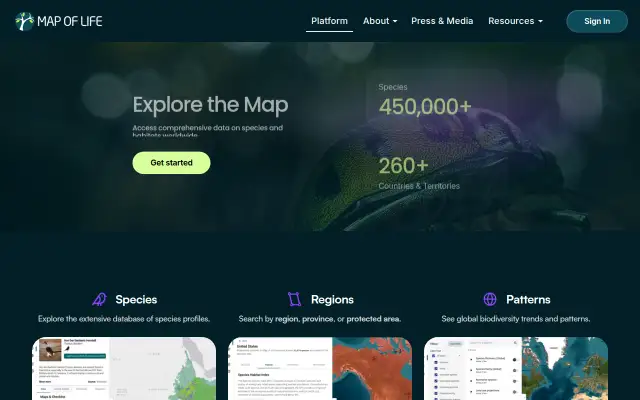Expand the About dropdown menu

click(x=380, y=21)
